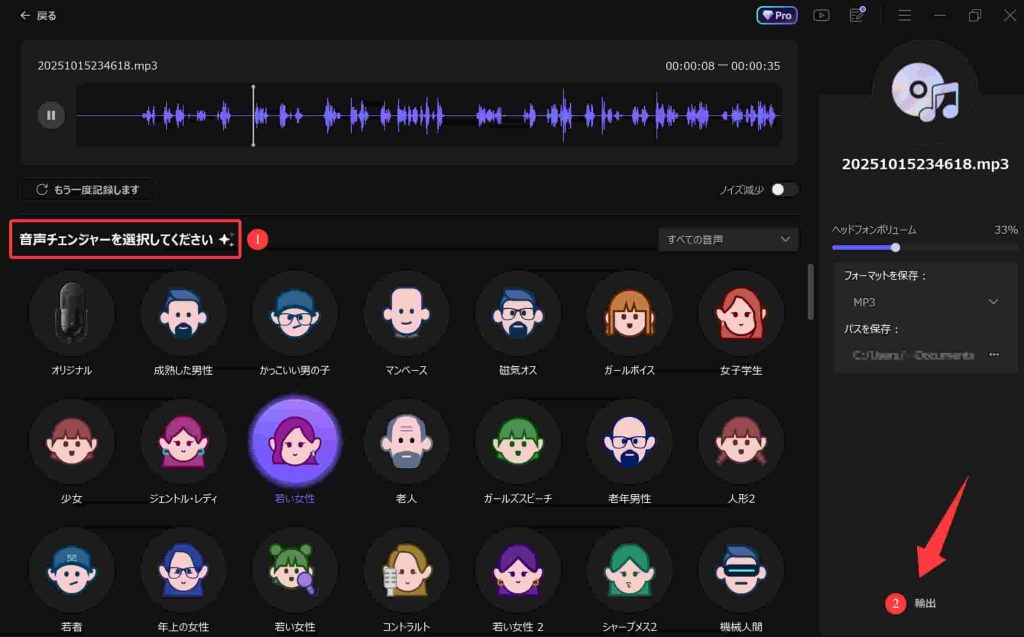Toggle the ノイズ減少 noise reduction switch

click(784, 189)
